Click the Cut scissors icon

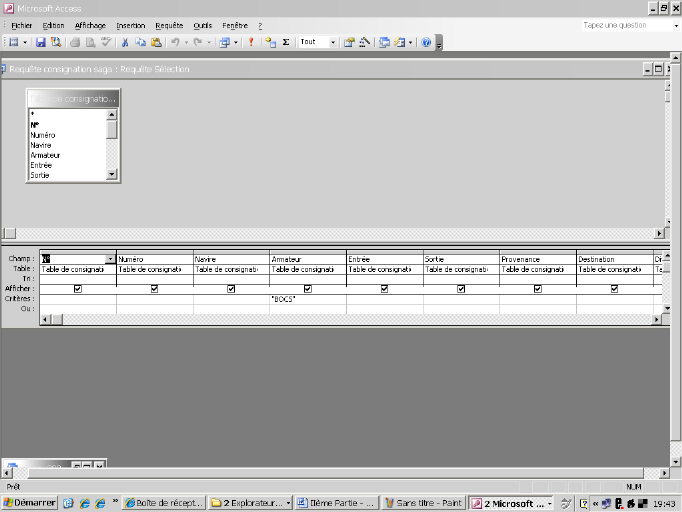coord(125,43)
